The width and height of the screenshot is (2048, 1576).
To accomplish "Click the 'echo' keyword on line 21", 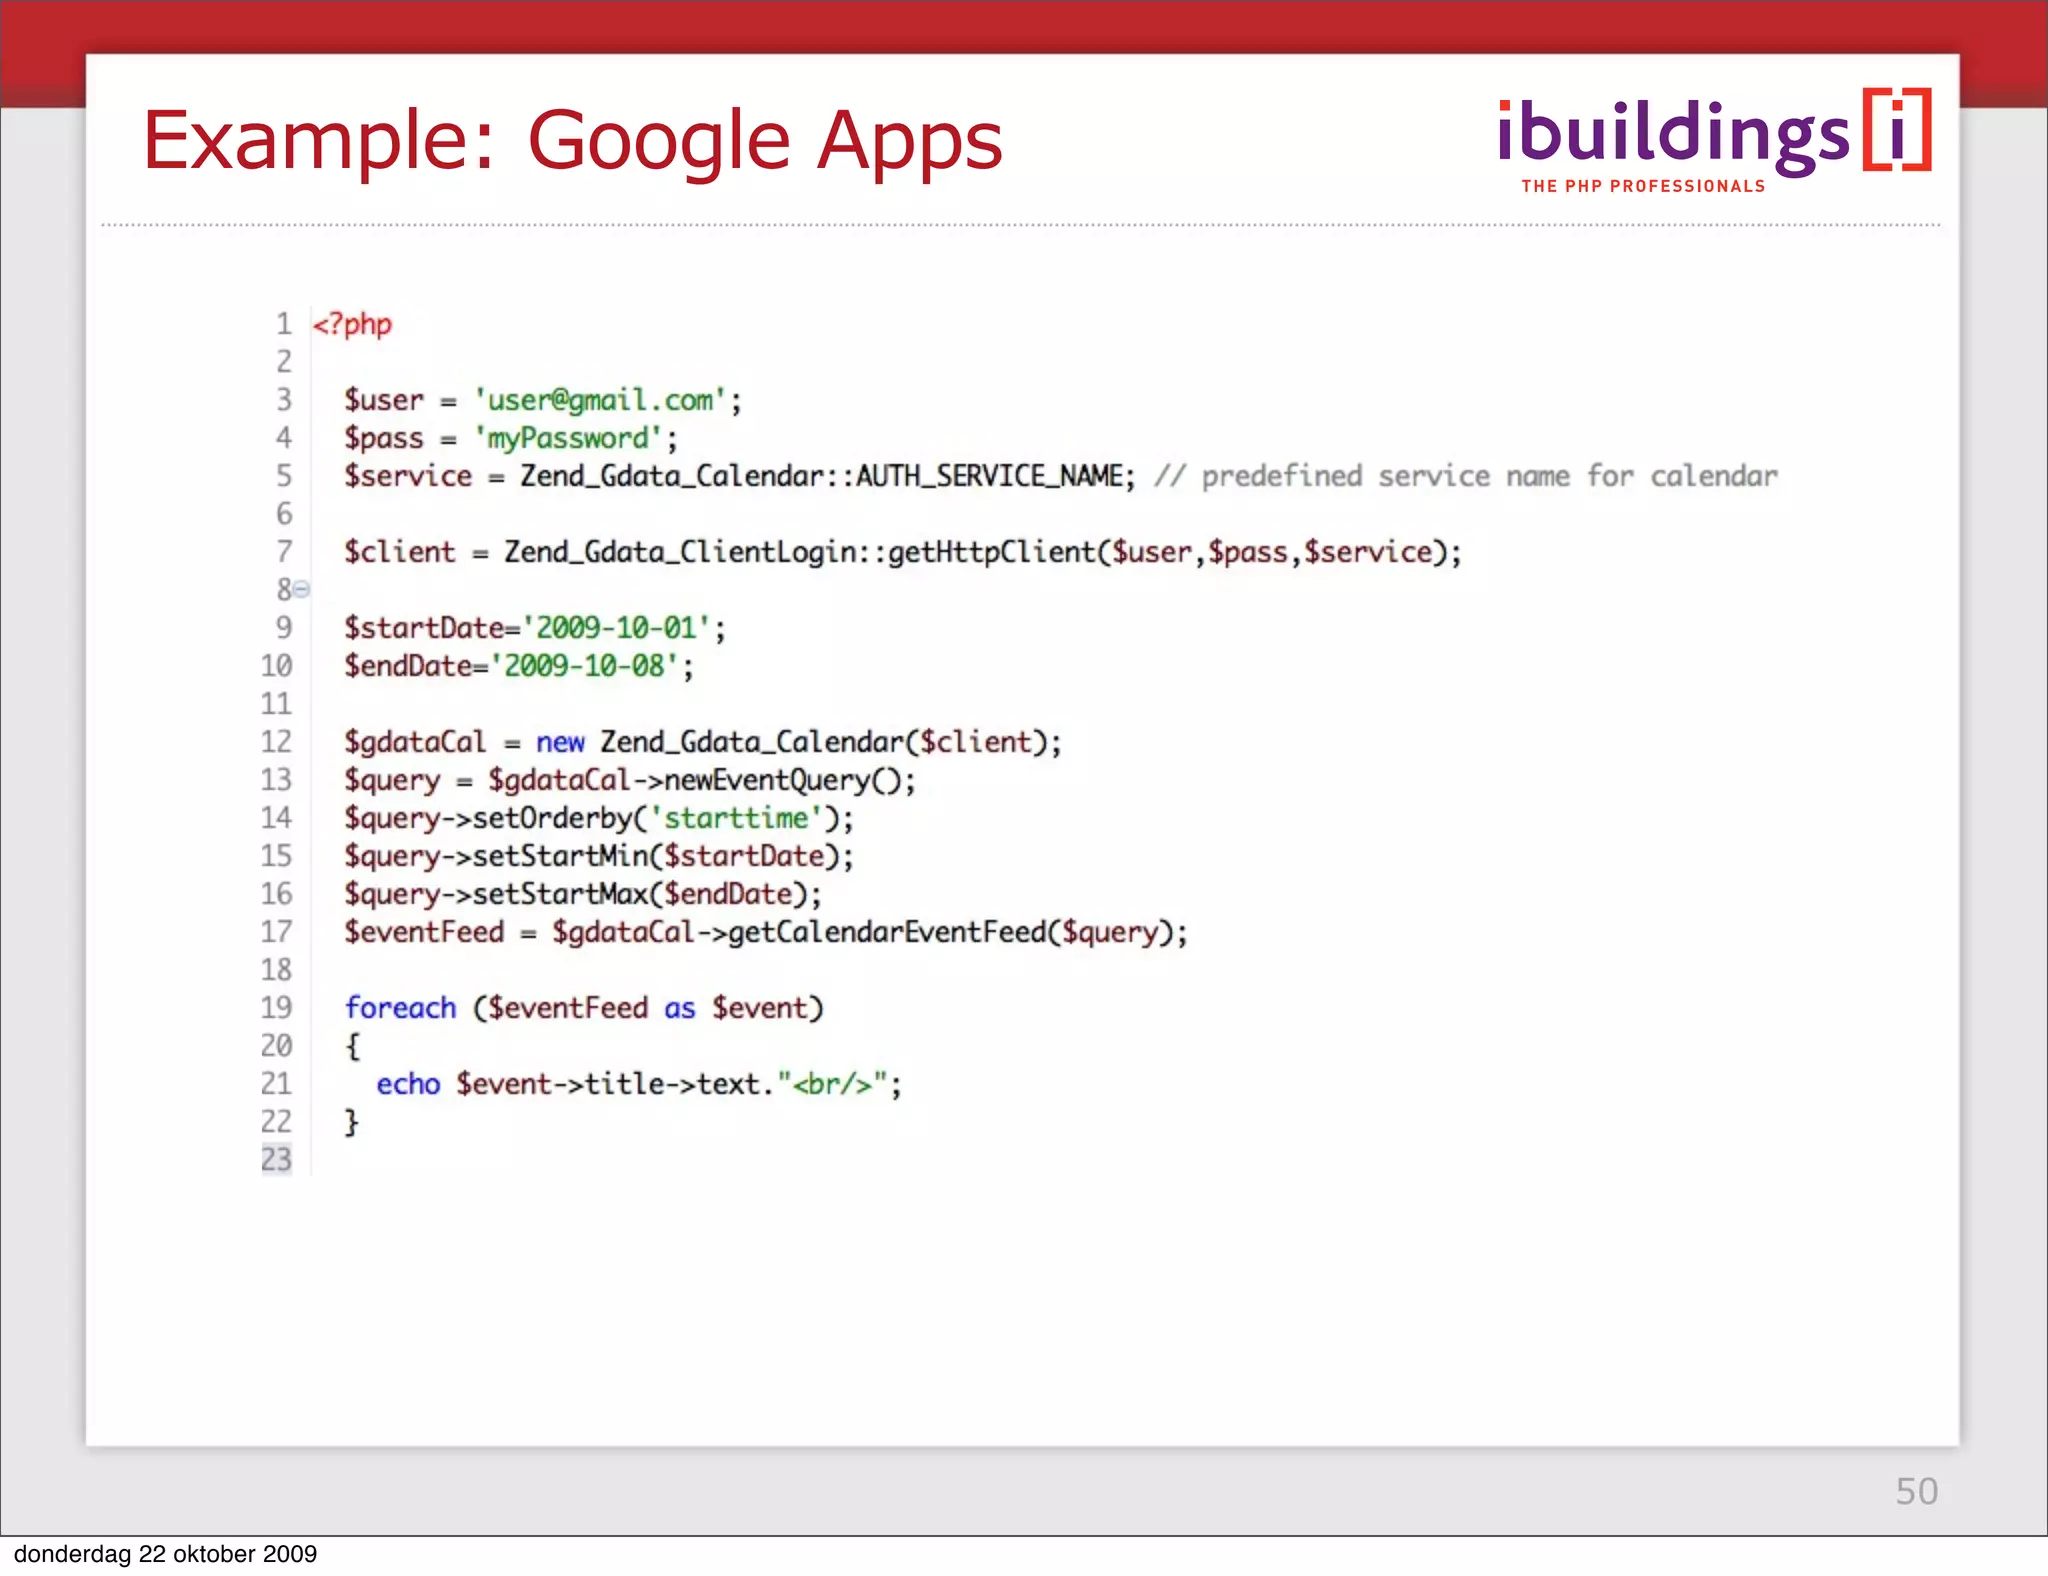I will click(408, 1084).
